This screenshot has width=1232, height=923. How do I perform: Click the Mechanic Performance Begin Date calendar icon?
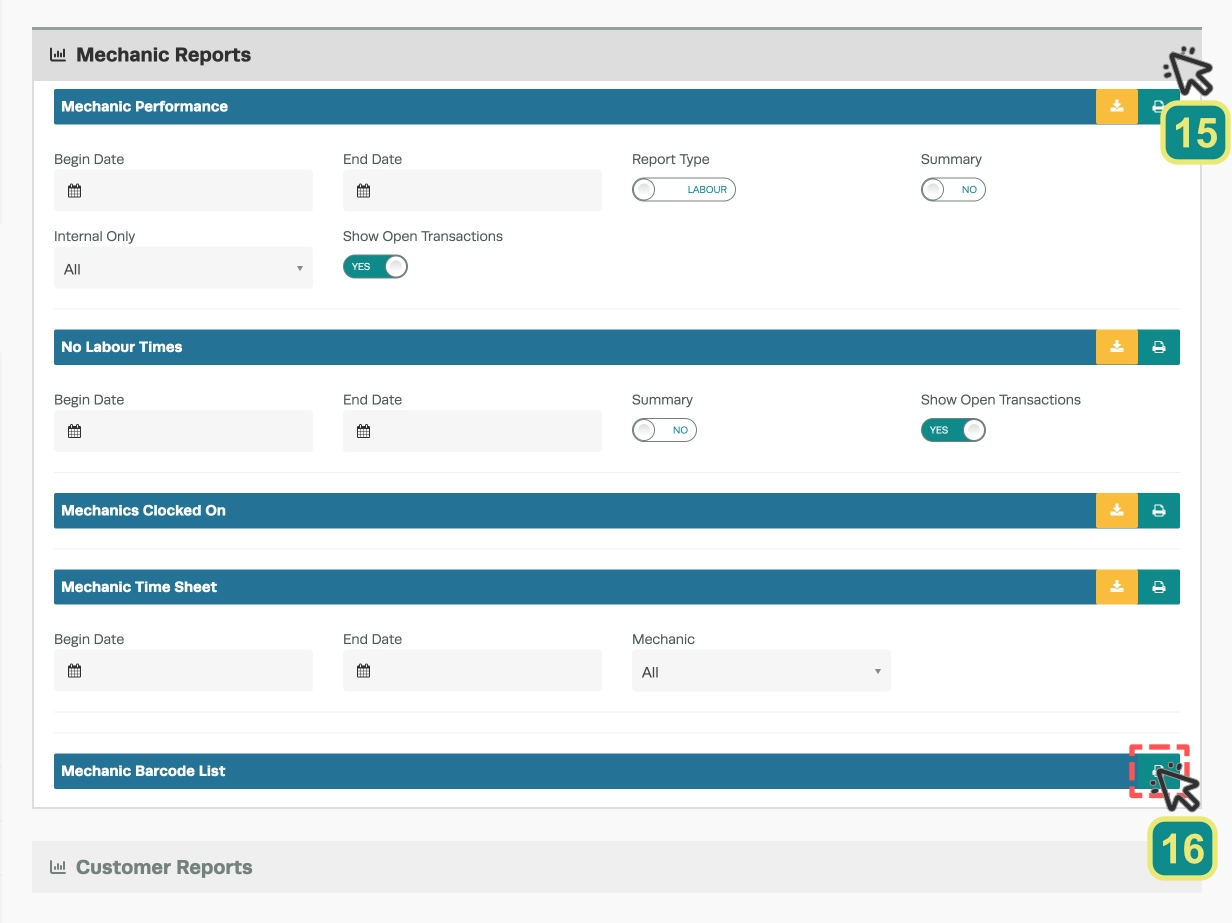coord(74,191)
